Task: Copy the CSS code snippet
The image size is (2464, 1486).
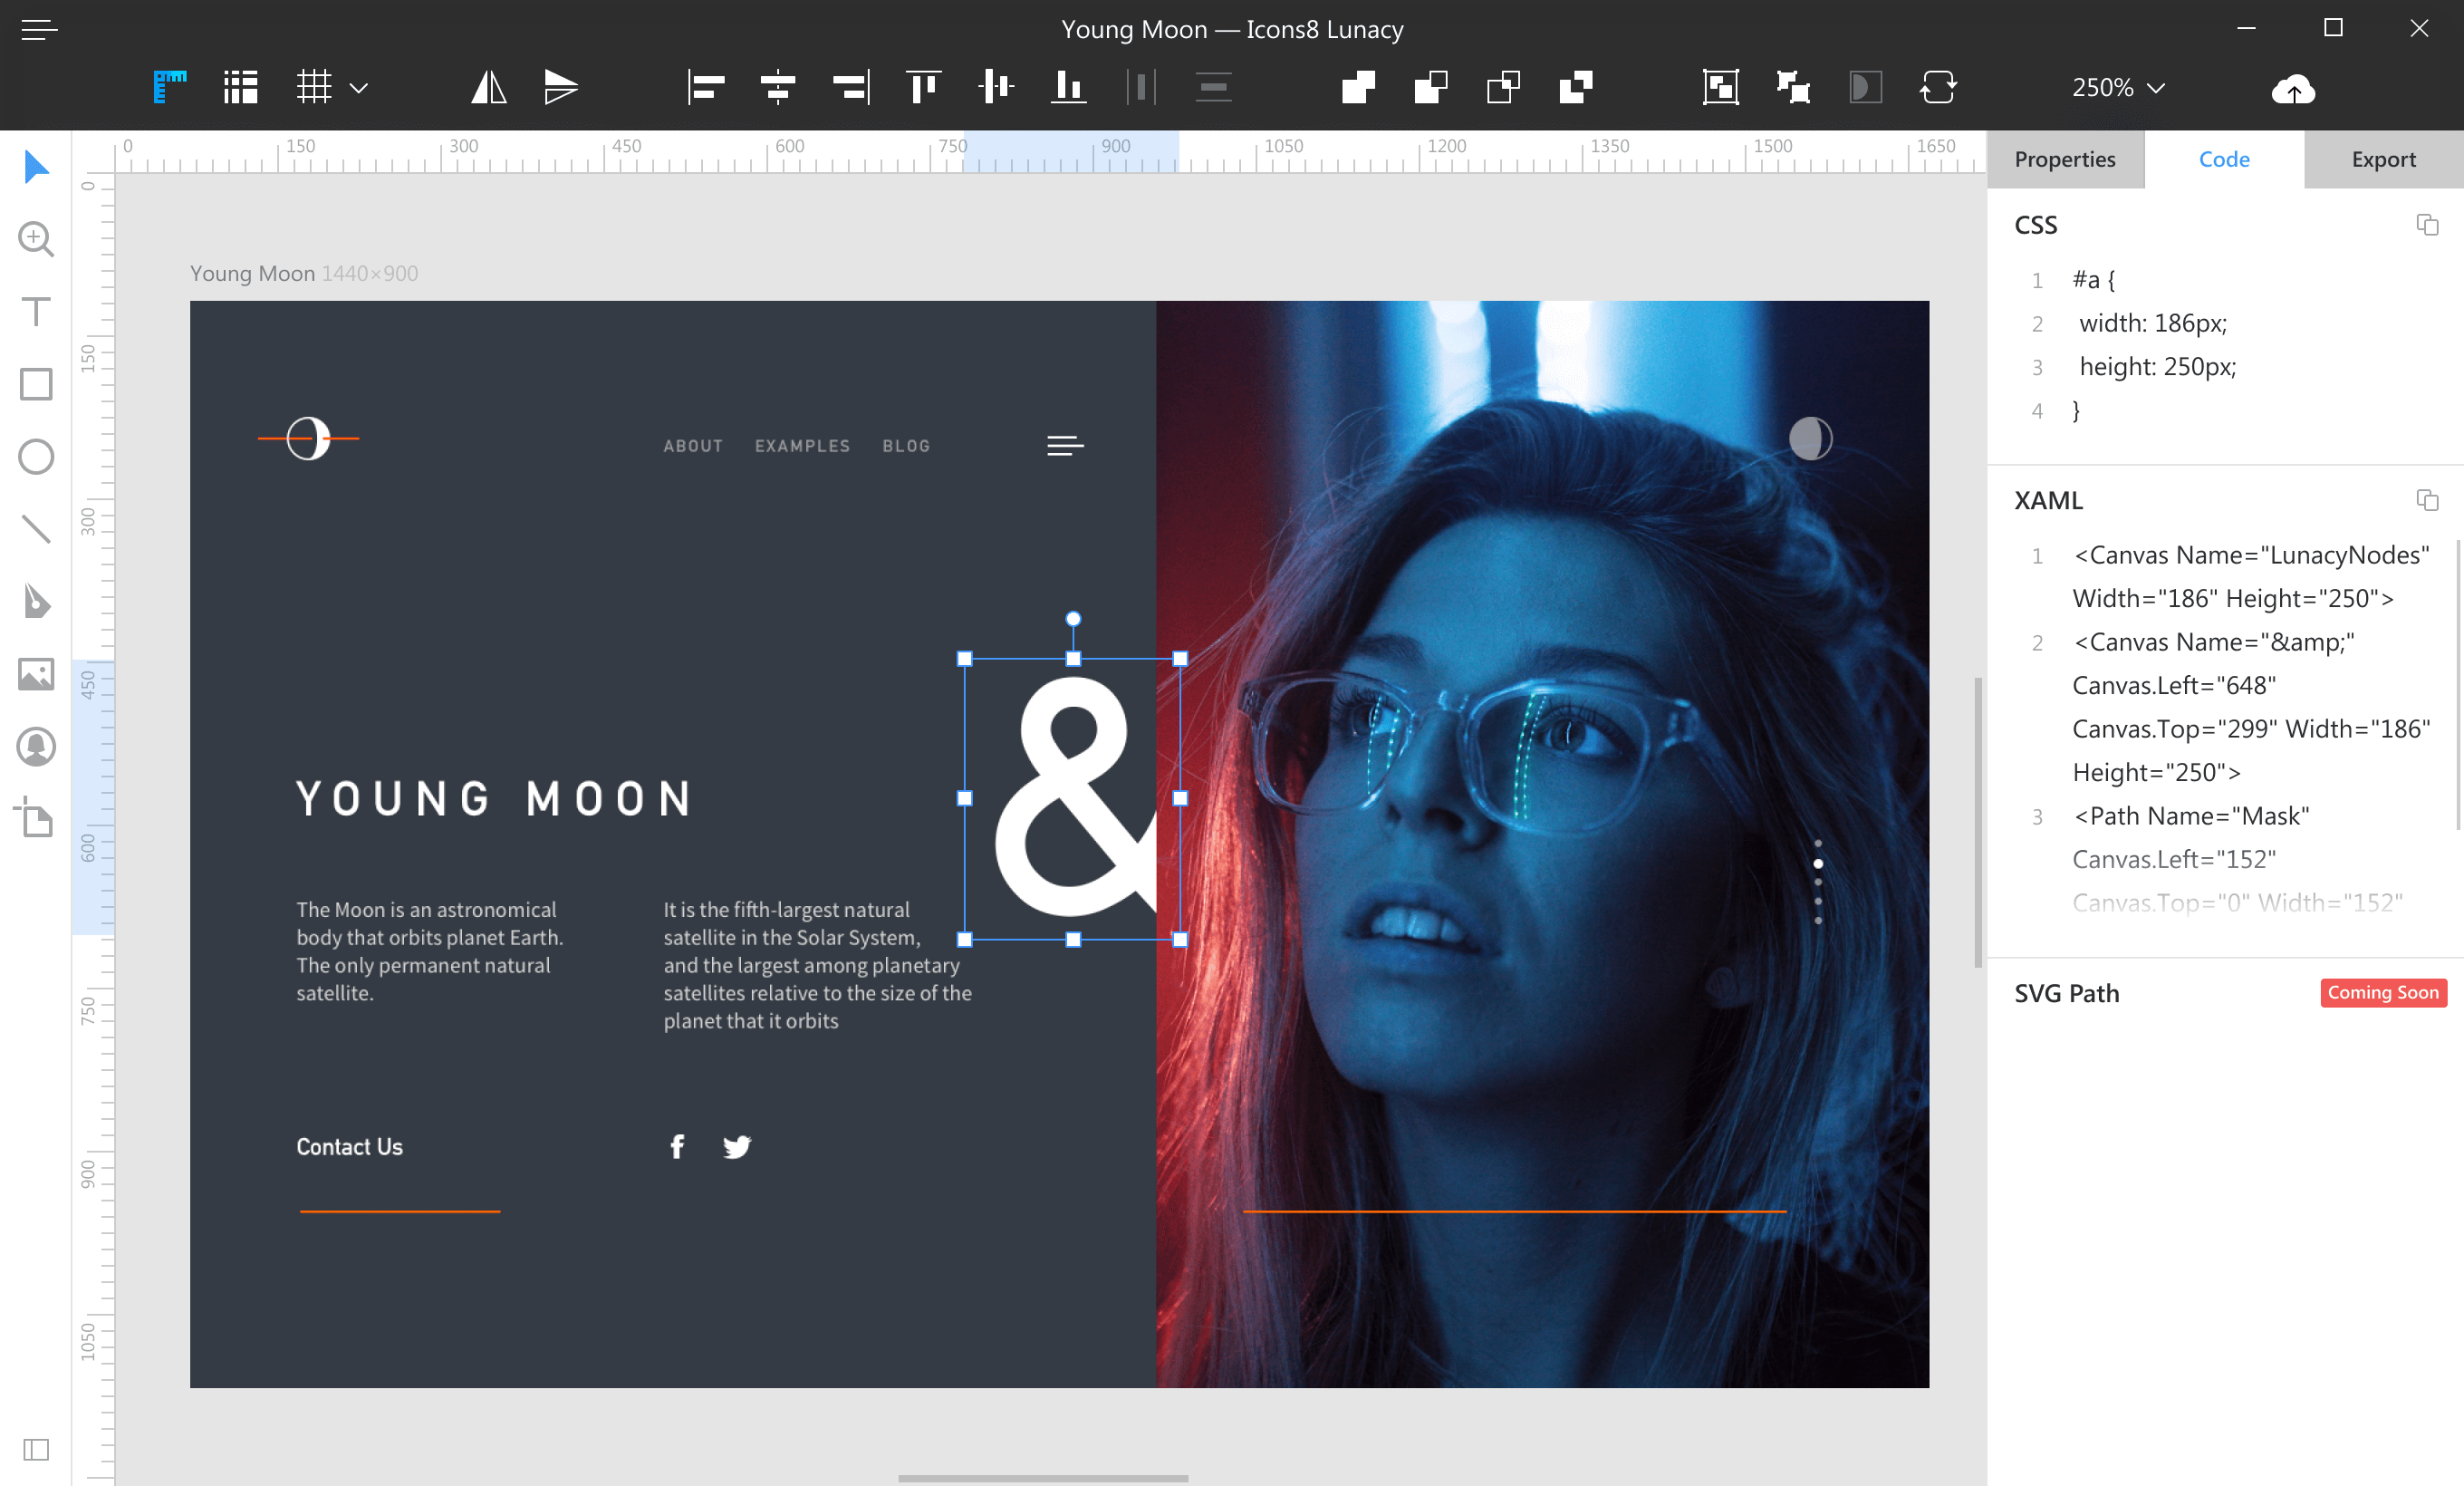Action: click(x=2428, y=225)
